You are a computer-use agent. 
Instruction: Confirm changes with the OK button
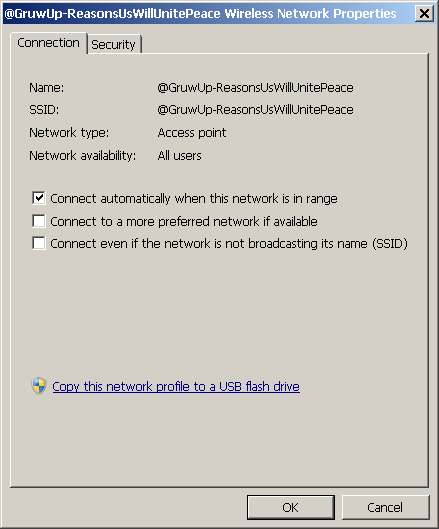click(291, 507)
